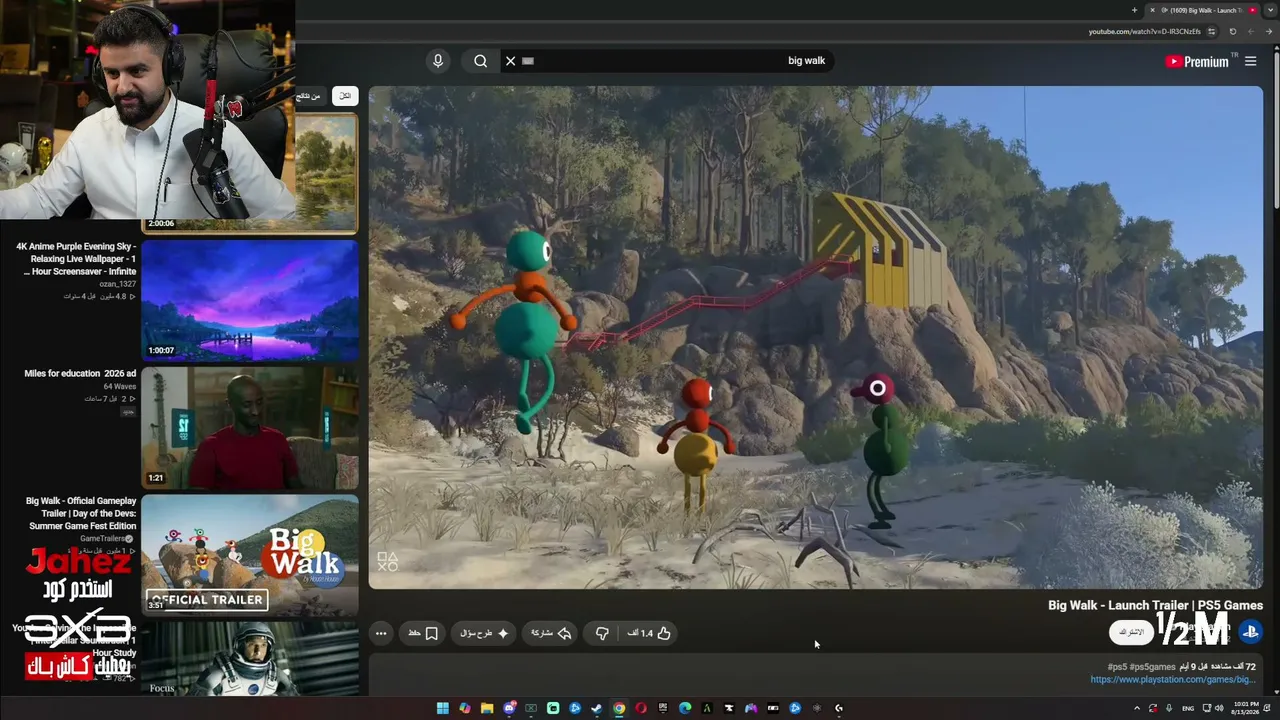Open Microsoft Edge from the taskbar

click(x=685, y=709)
